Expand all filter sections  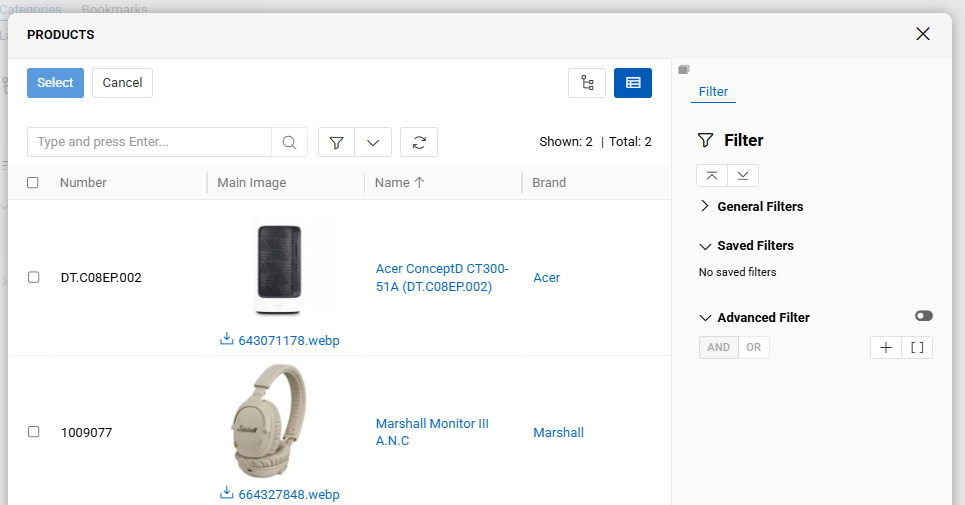pyautogui.click(x=743, y=175)
